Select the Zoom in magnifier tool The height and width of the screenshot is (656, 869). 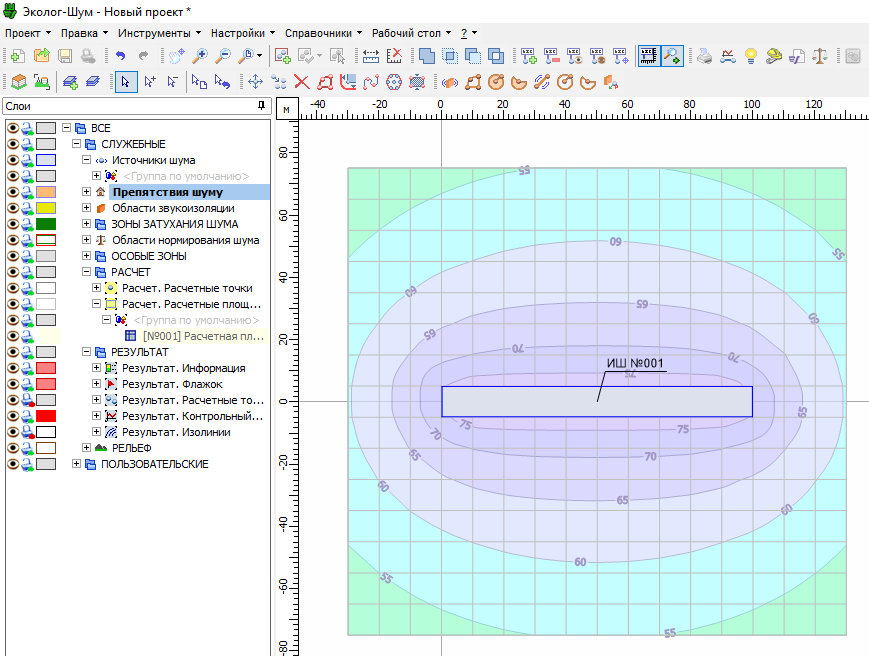point(200,56)
